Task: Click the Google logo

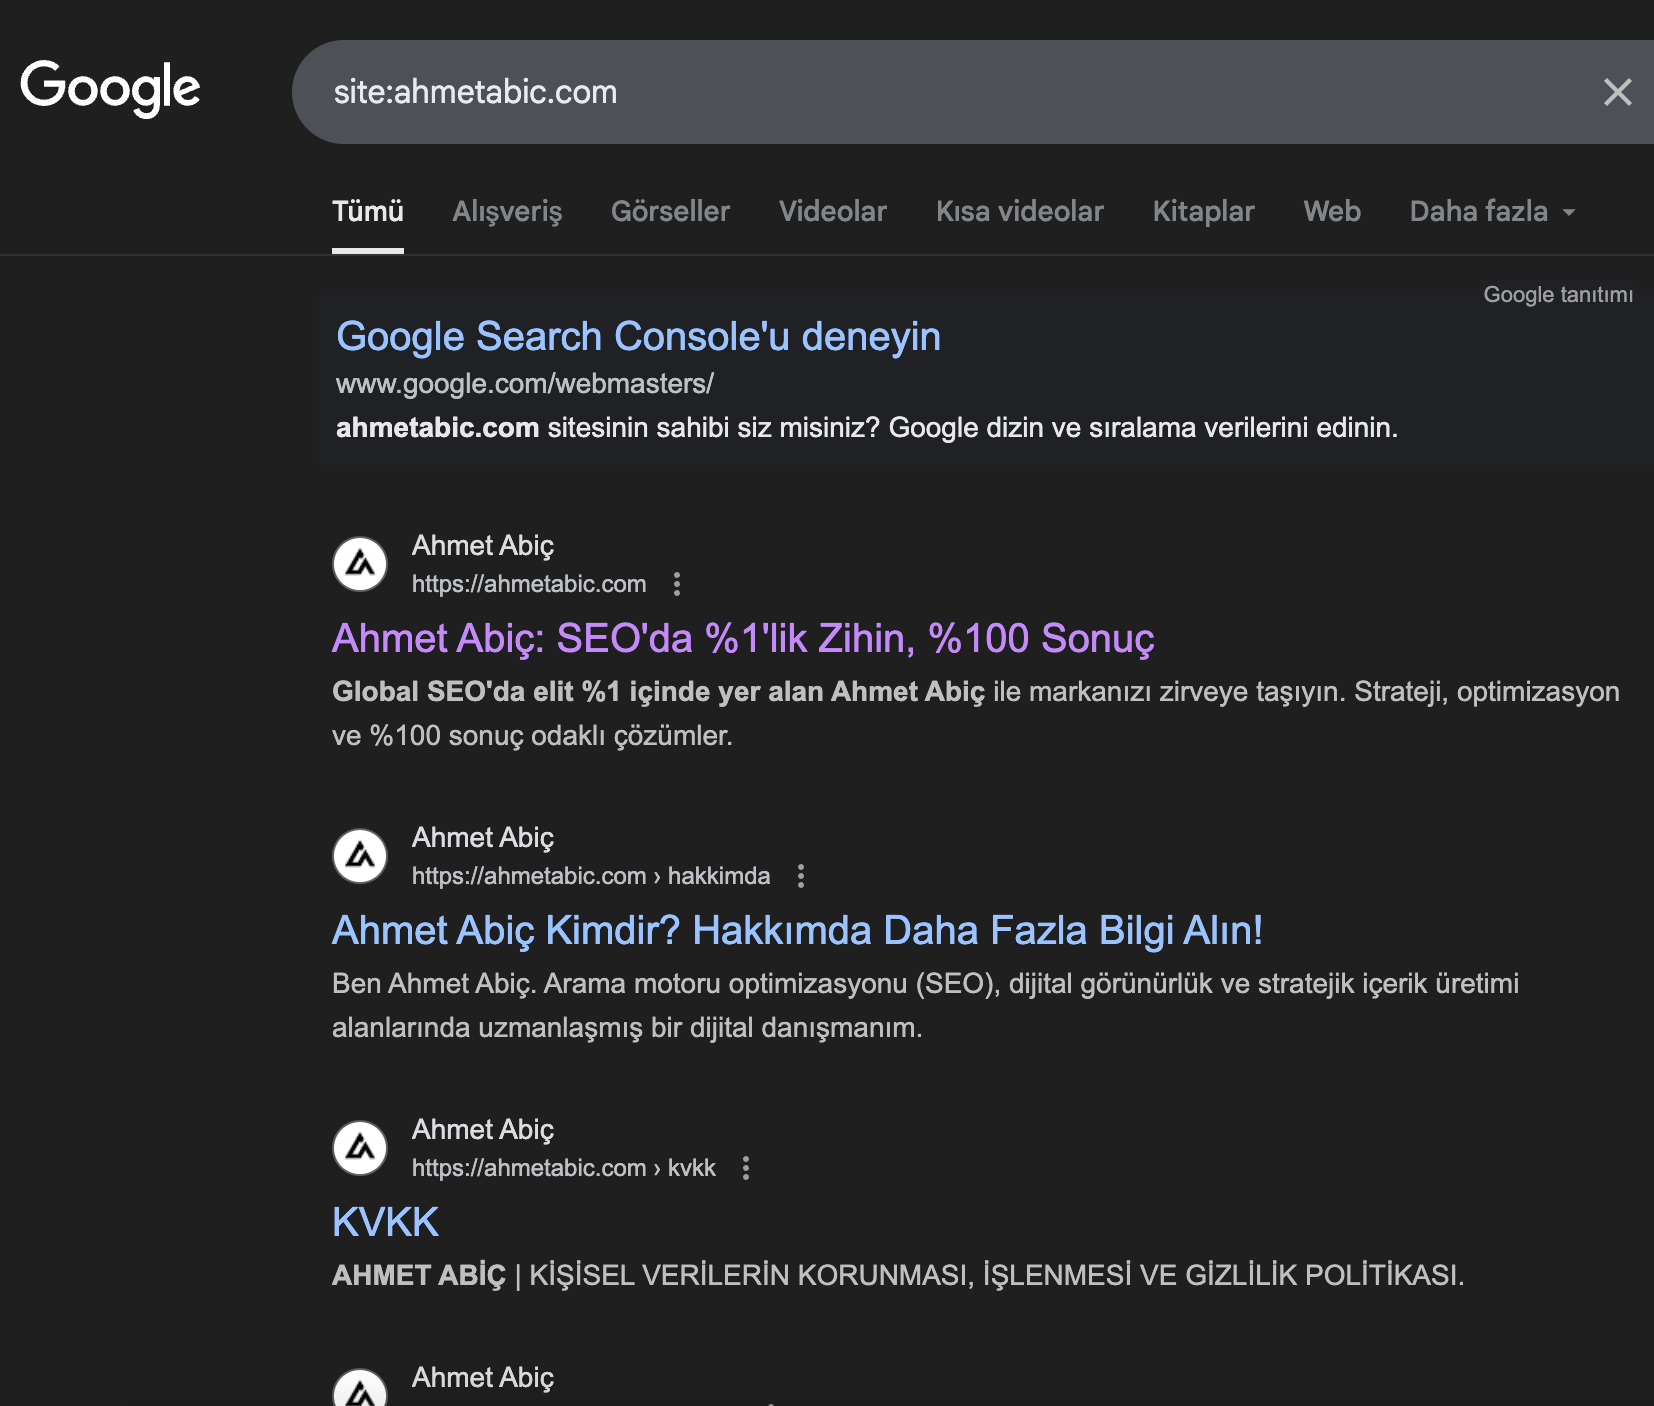Action: pos(110,88)
